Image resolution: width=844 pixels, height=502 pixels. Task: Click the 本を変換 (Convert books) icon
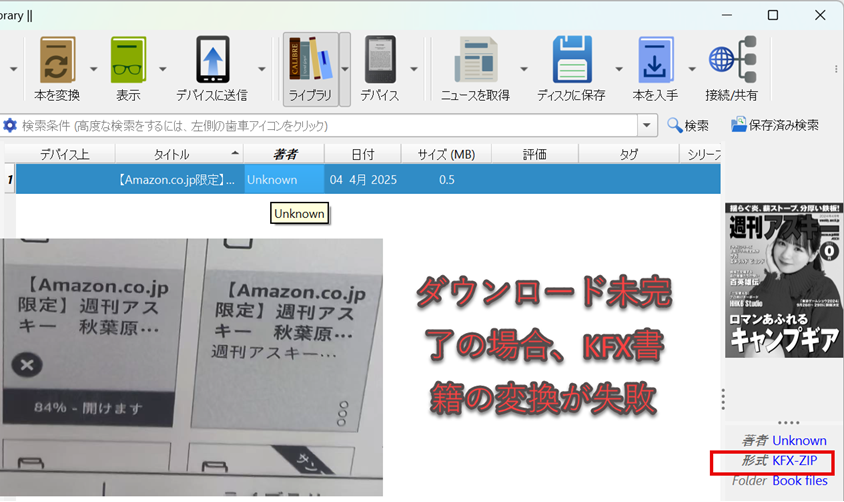[x=57, y=60]
